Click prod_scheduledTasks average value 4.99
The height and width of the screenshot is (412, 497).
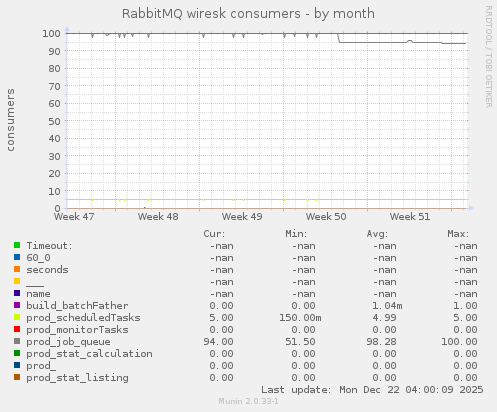click(x=384, y=318)
